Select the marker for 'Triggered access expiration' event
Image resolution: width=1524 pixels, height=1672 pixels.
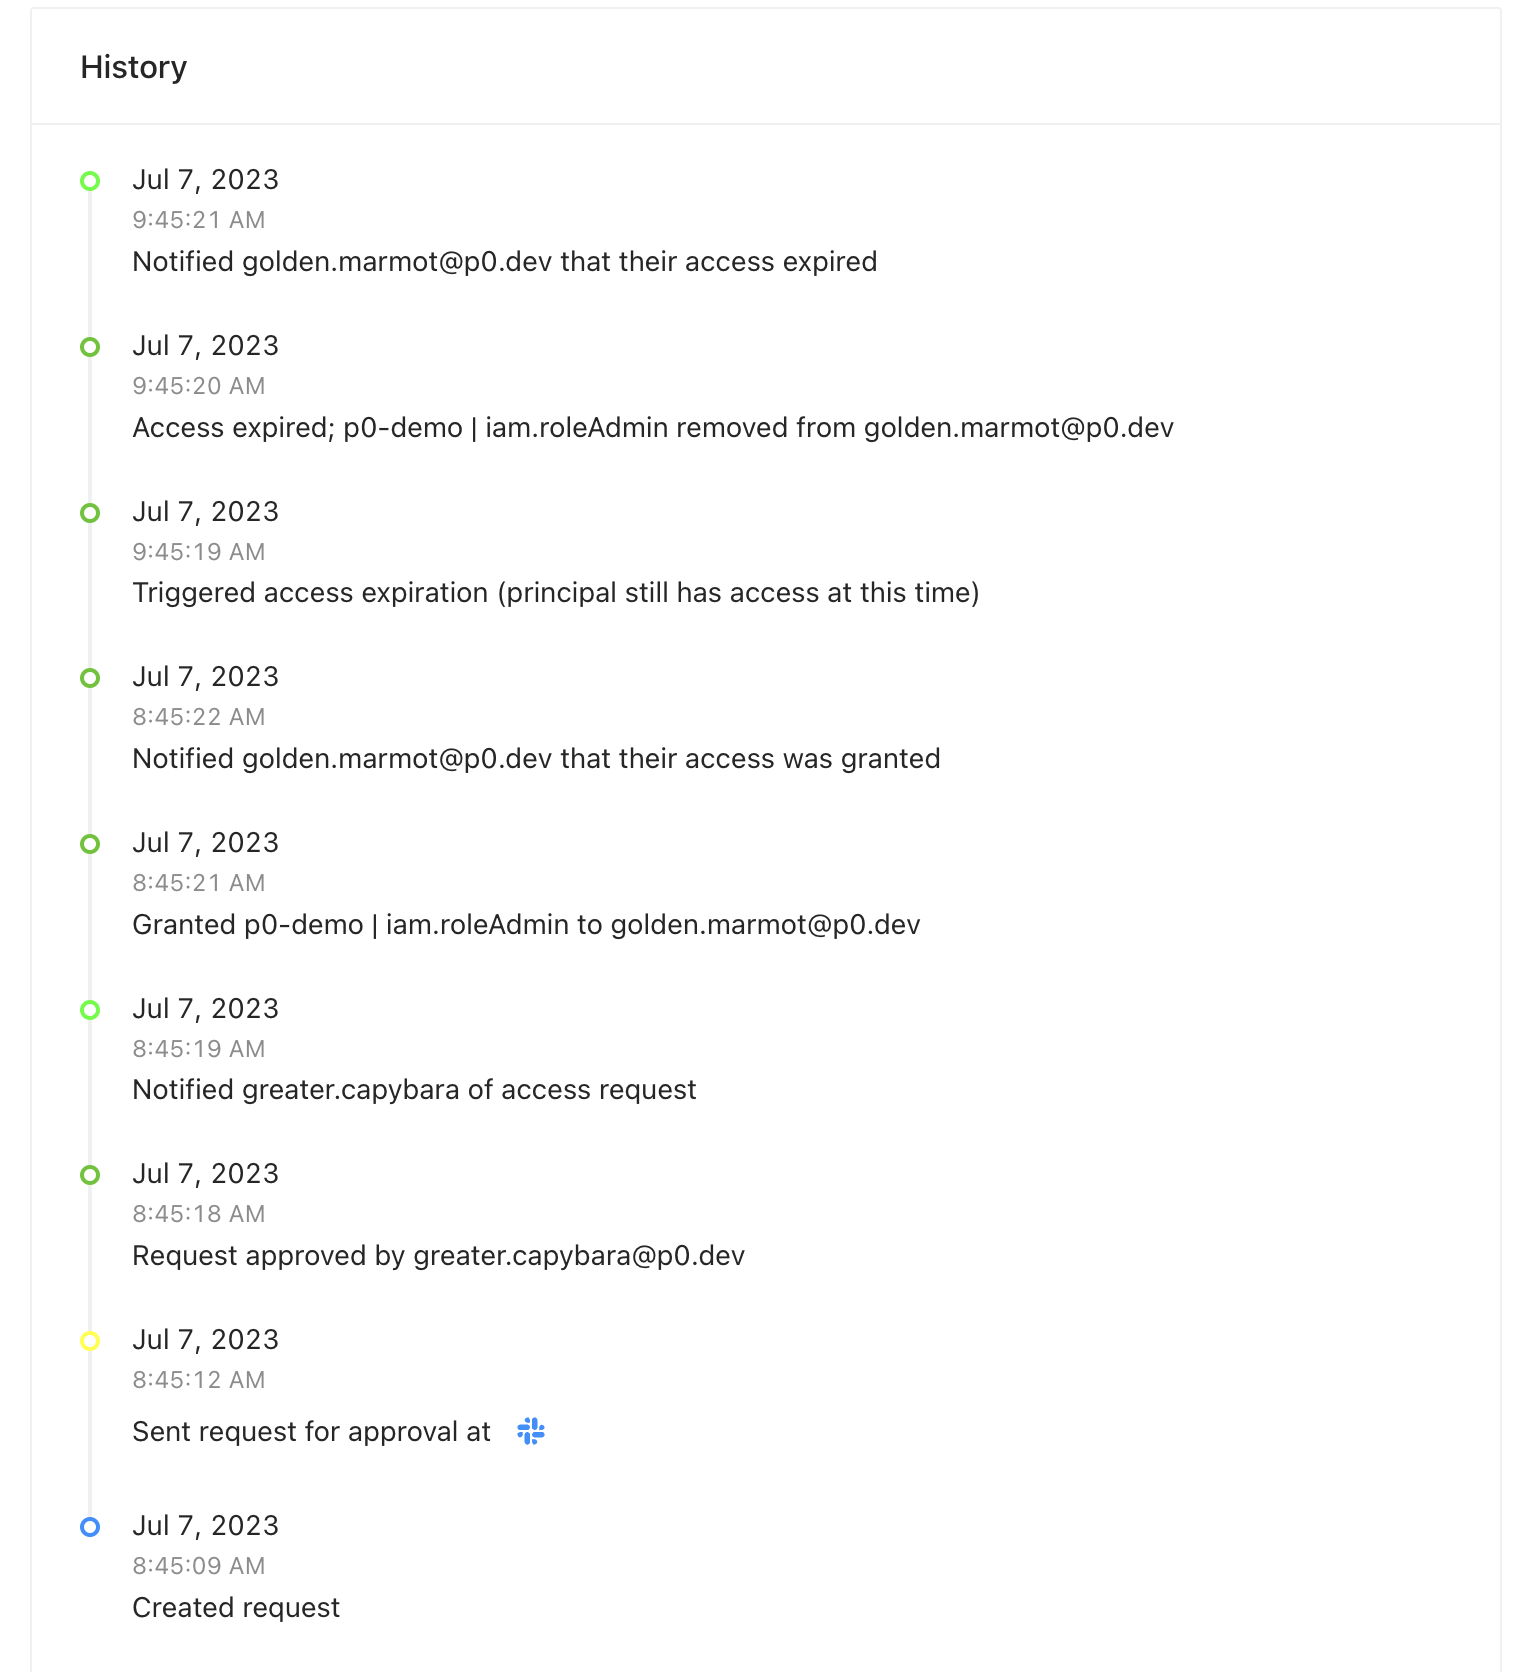click(90, 513)
